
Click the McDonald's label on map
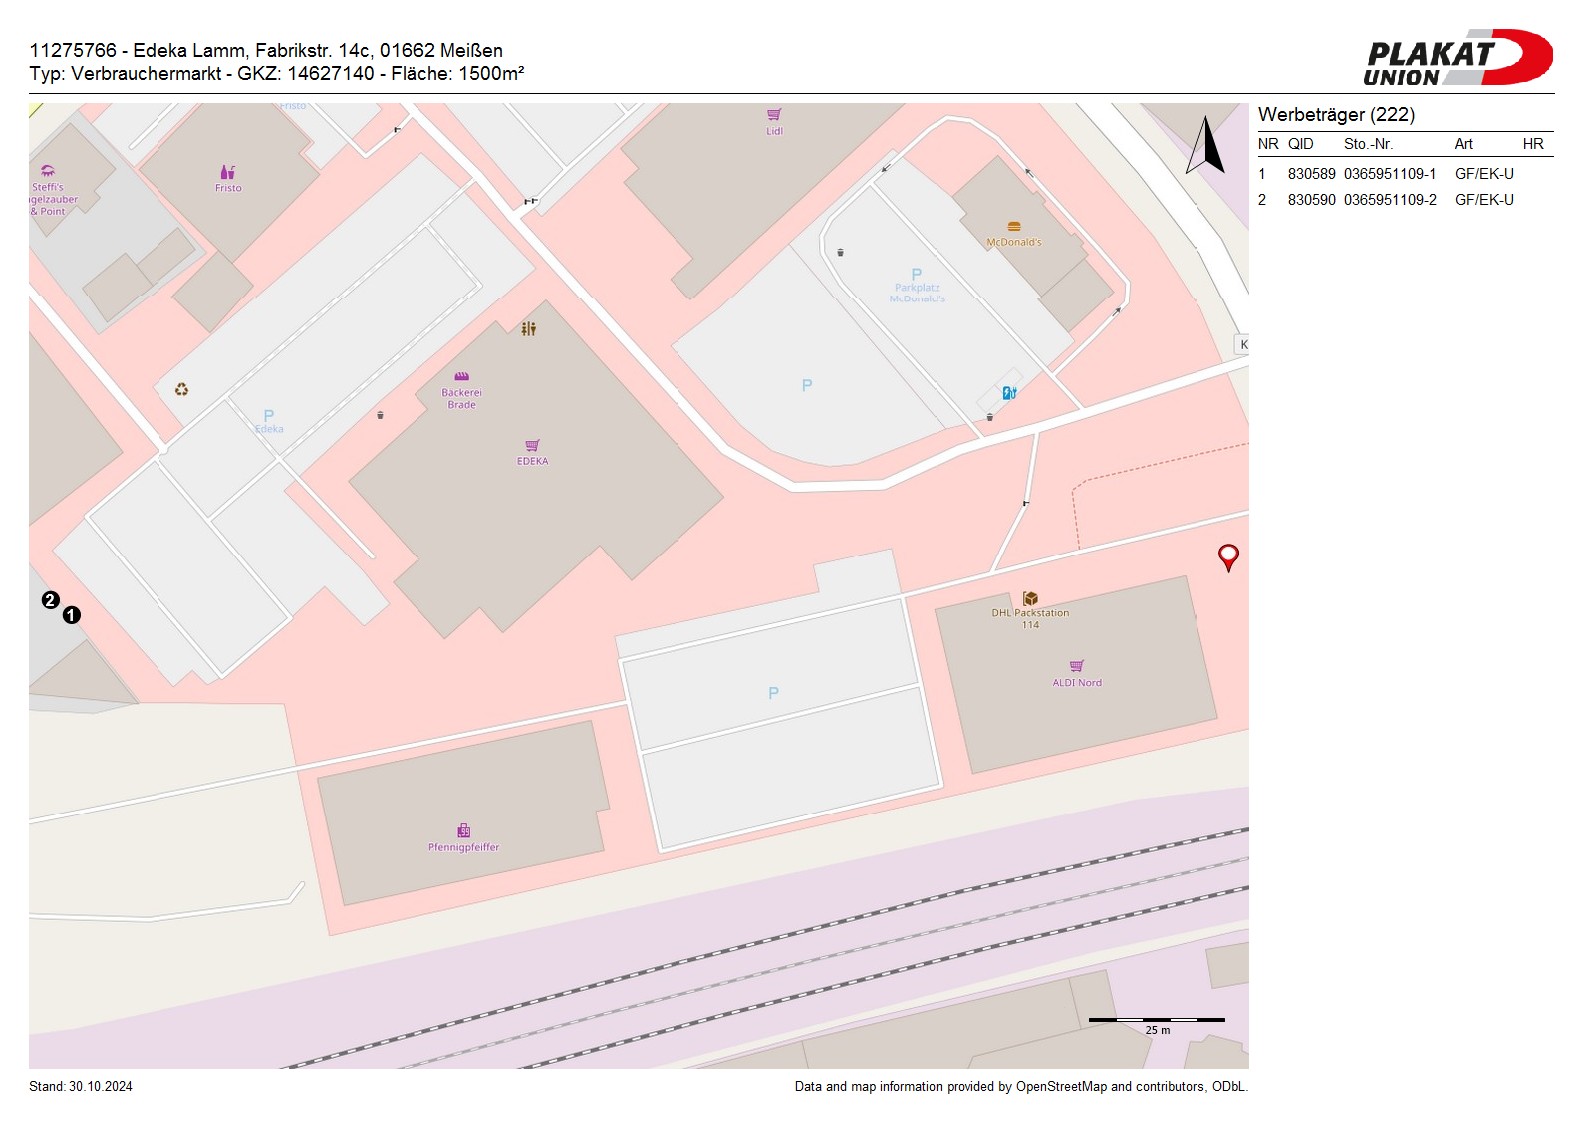coord(1014,242)
